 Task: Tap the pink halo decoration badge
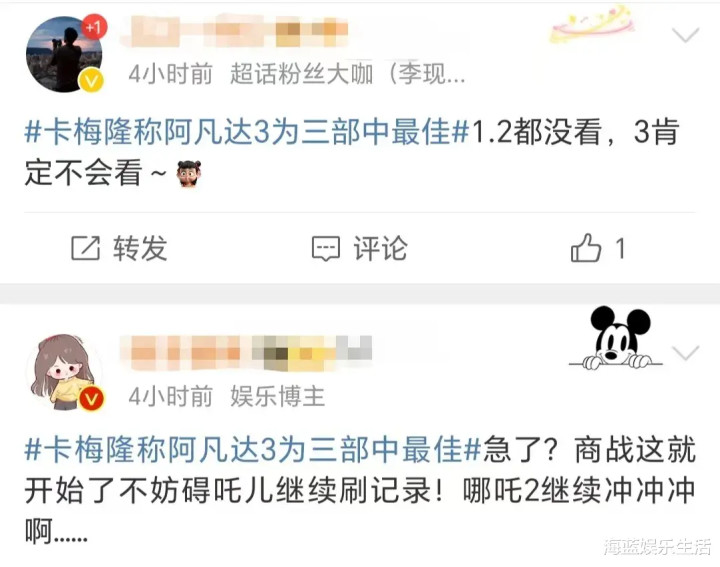pos(592,23)
